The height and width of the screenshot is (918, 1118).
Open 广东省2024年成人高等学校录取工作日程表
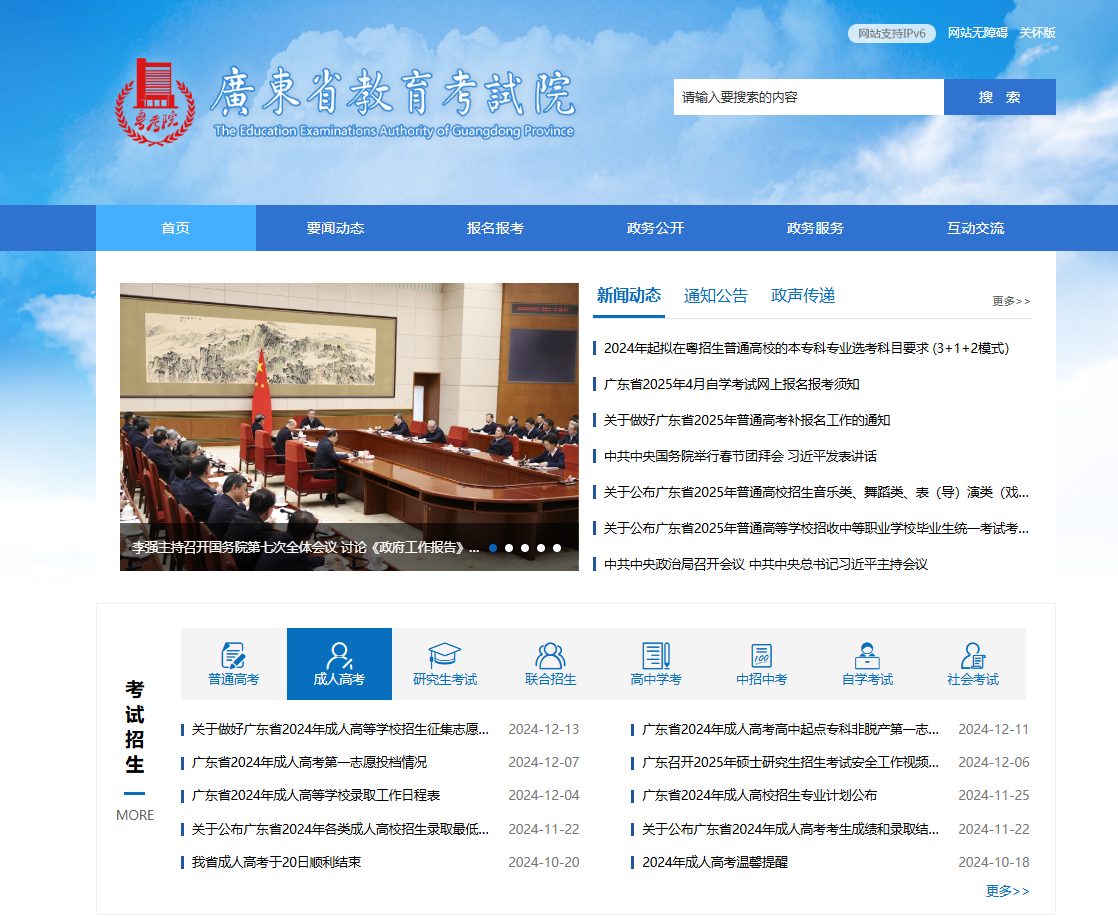[x=316, y=795]
